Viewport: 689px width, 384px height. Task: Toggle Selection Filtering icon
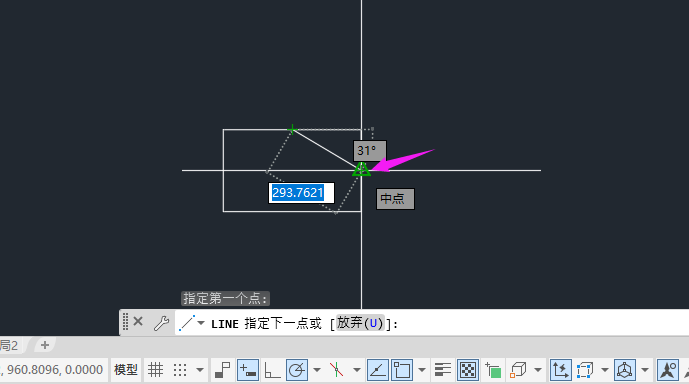tap(585, 370)
